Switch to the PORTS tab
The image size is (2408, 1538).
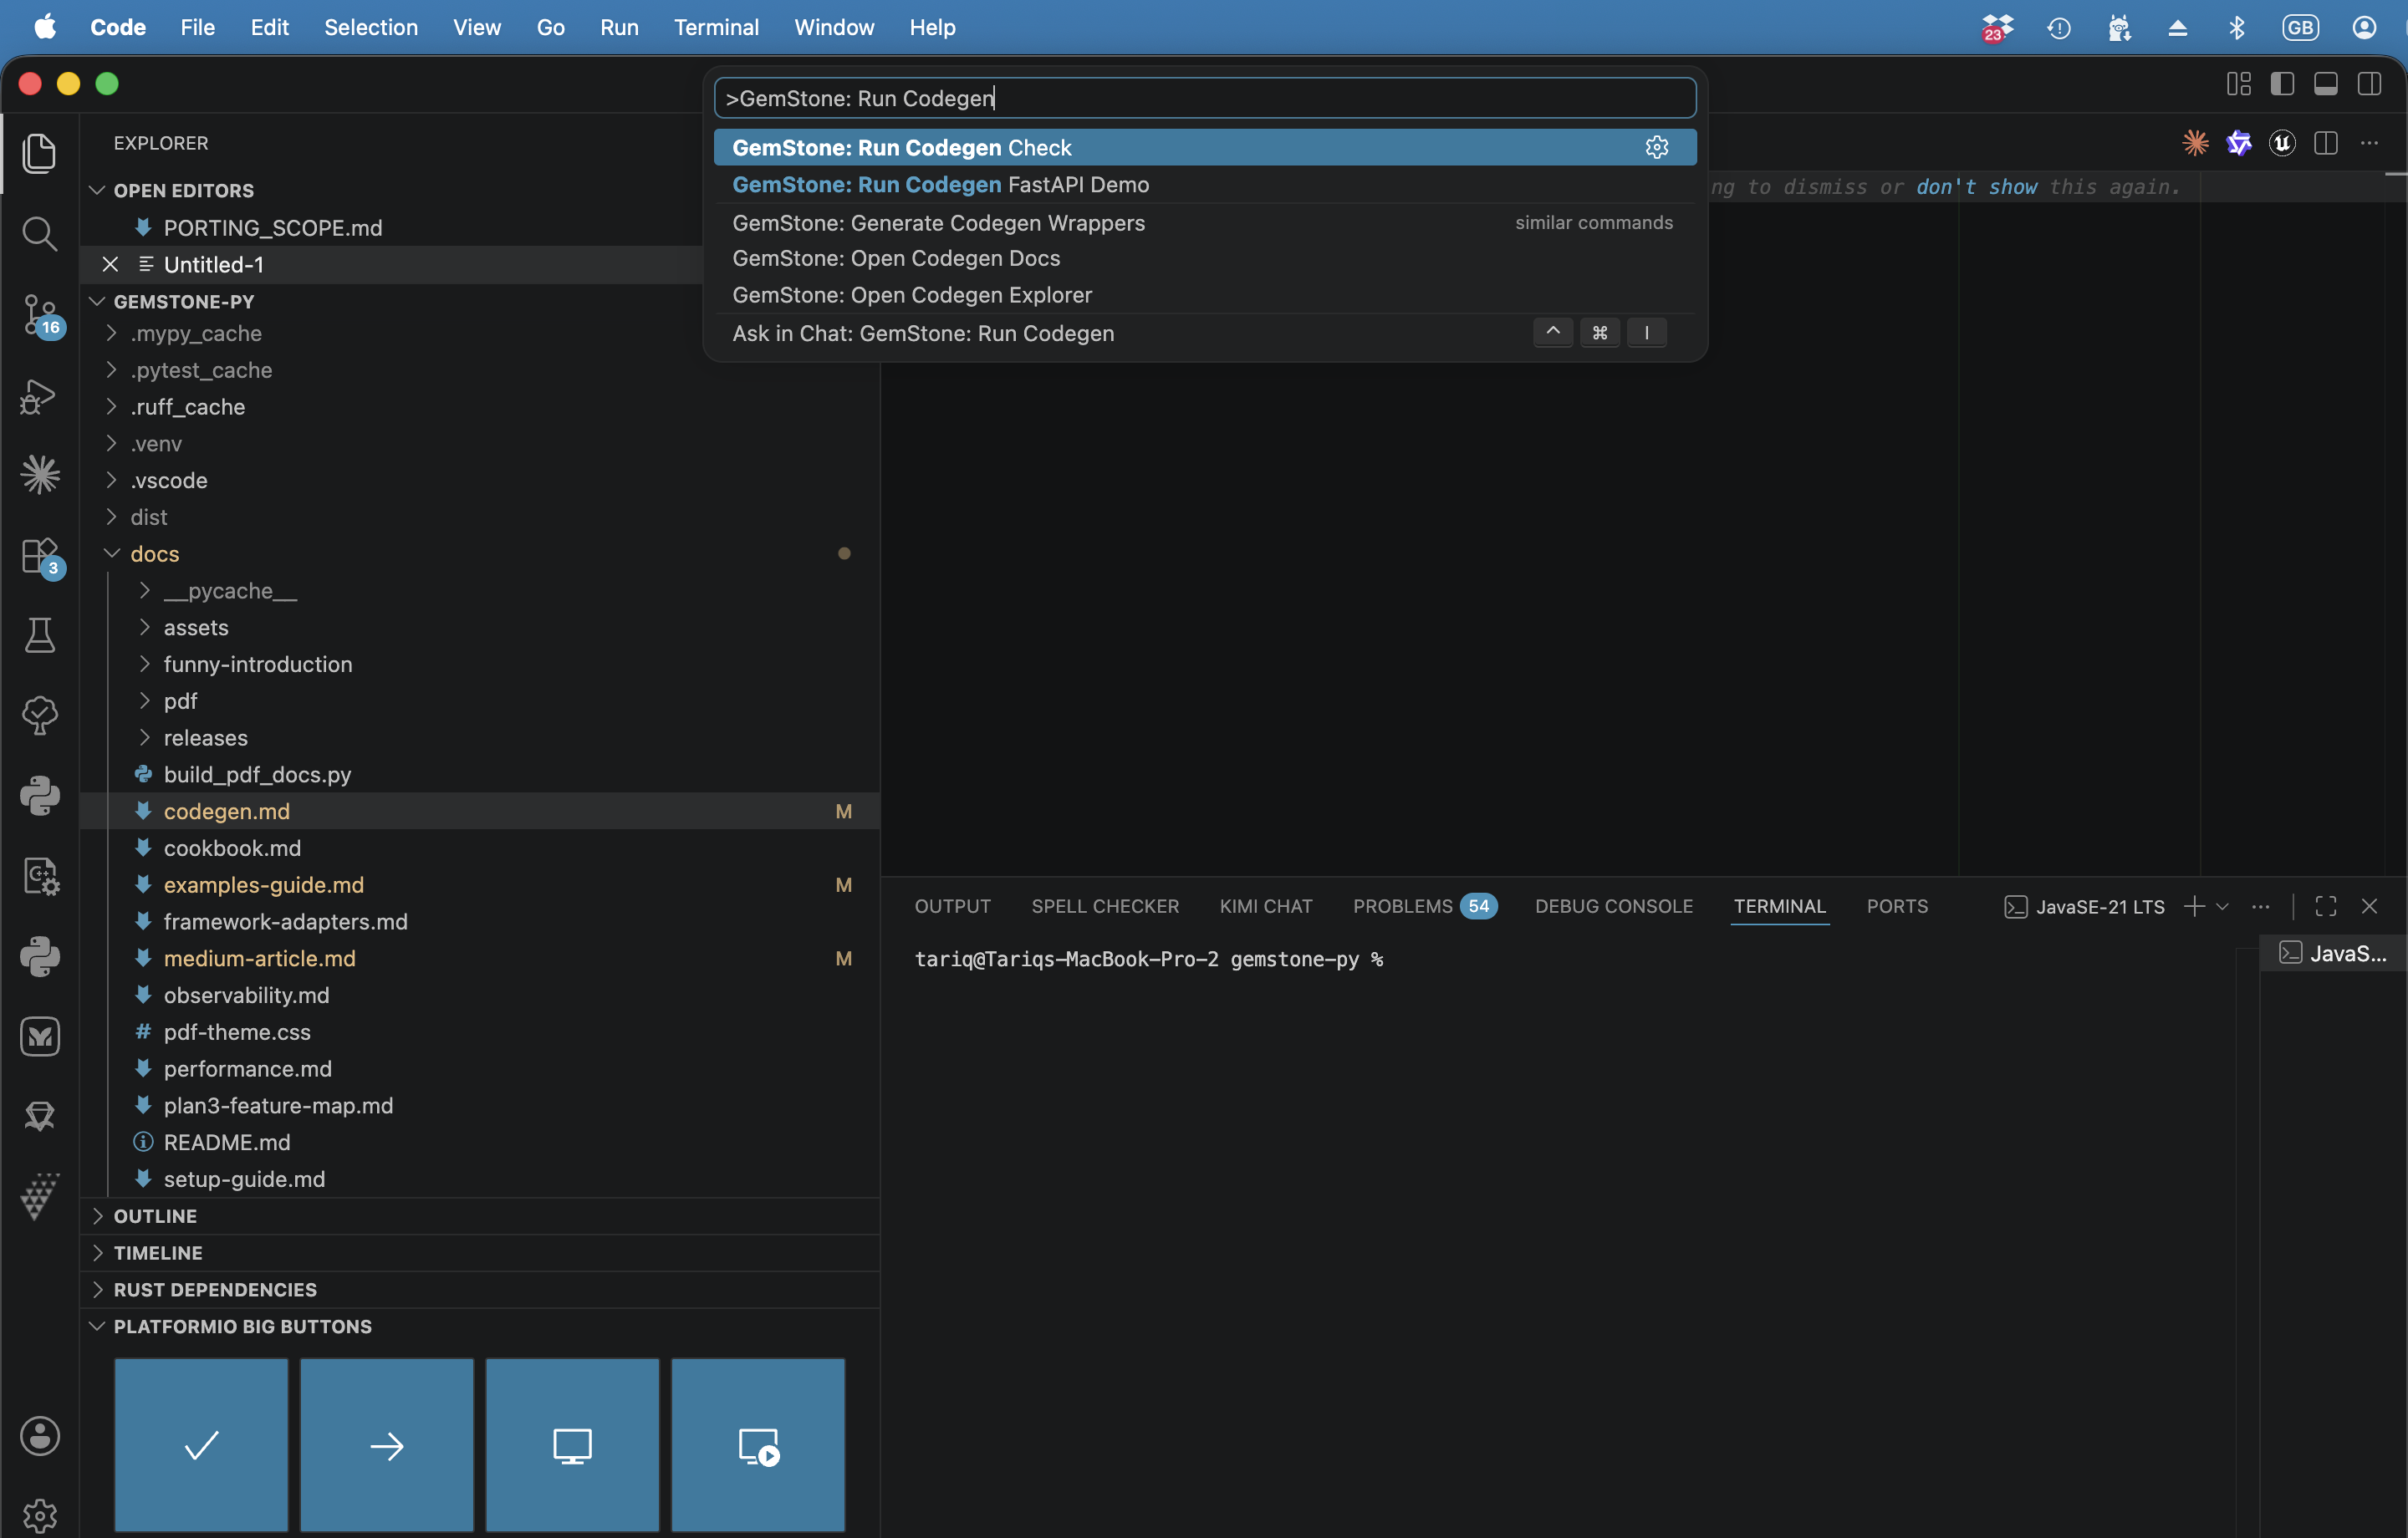click(1896, 906)
